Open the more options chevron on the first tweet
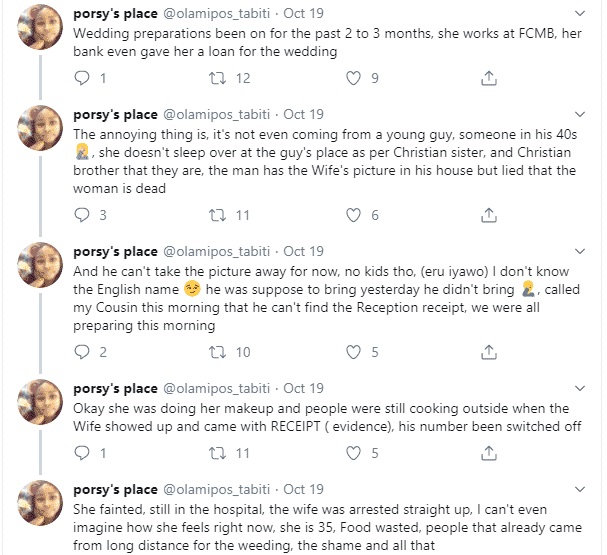 (582, 14)
